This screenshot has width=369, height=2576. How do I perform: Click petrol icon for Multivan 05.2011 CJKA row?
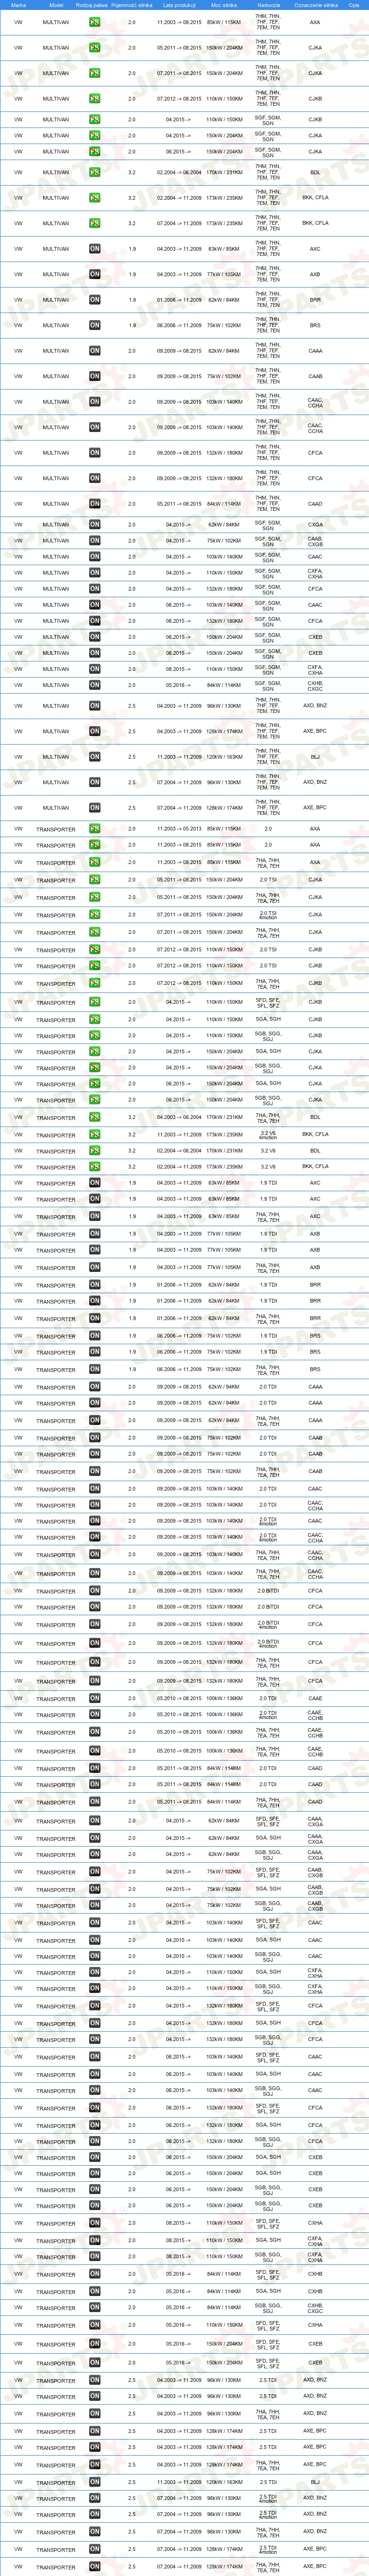tap(94, 47)
